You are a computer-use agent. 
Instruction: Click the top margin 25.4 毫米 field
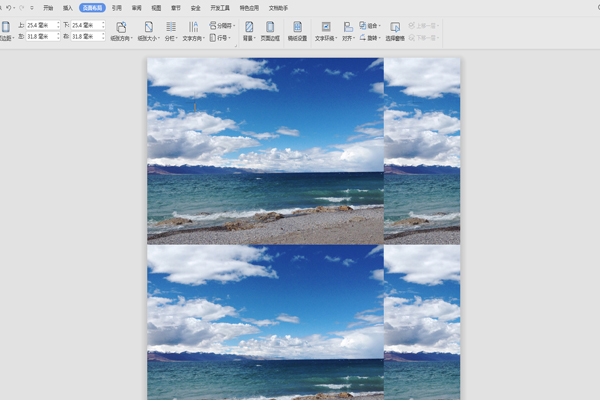(x=40, y=25)
